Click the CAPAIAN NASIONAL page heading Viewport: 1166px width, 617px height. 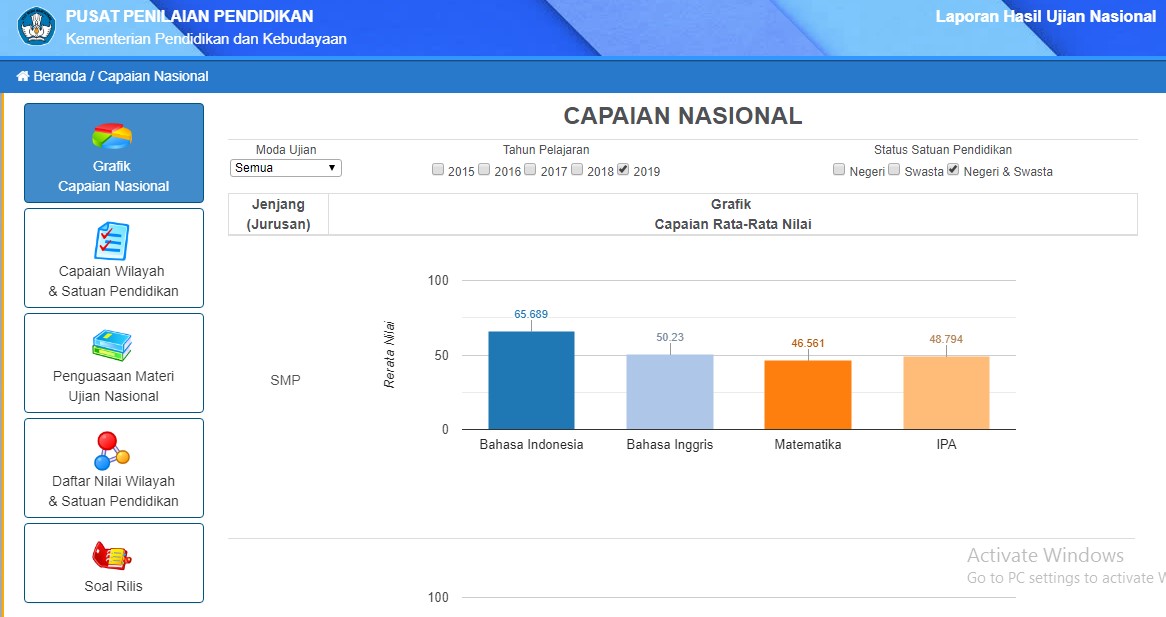[x=683, y=116]
